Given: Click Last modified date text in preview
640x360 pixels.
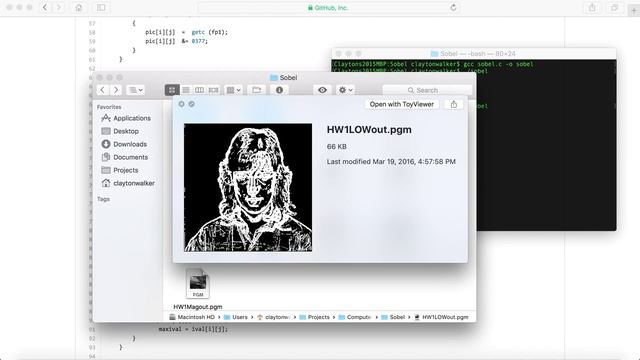Looking at the screenshot, I should [391, 162].
